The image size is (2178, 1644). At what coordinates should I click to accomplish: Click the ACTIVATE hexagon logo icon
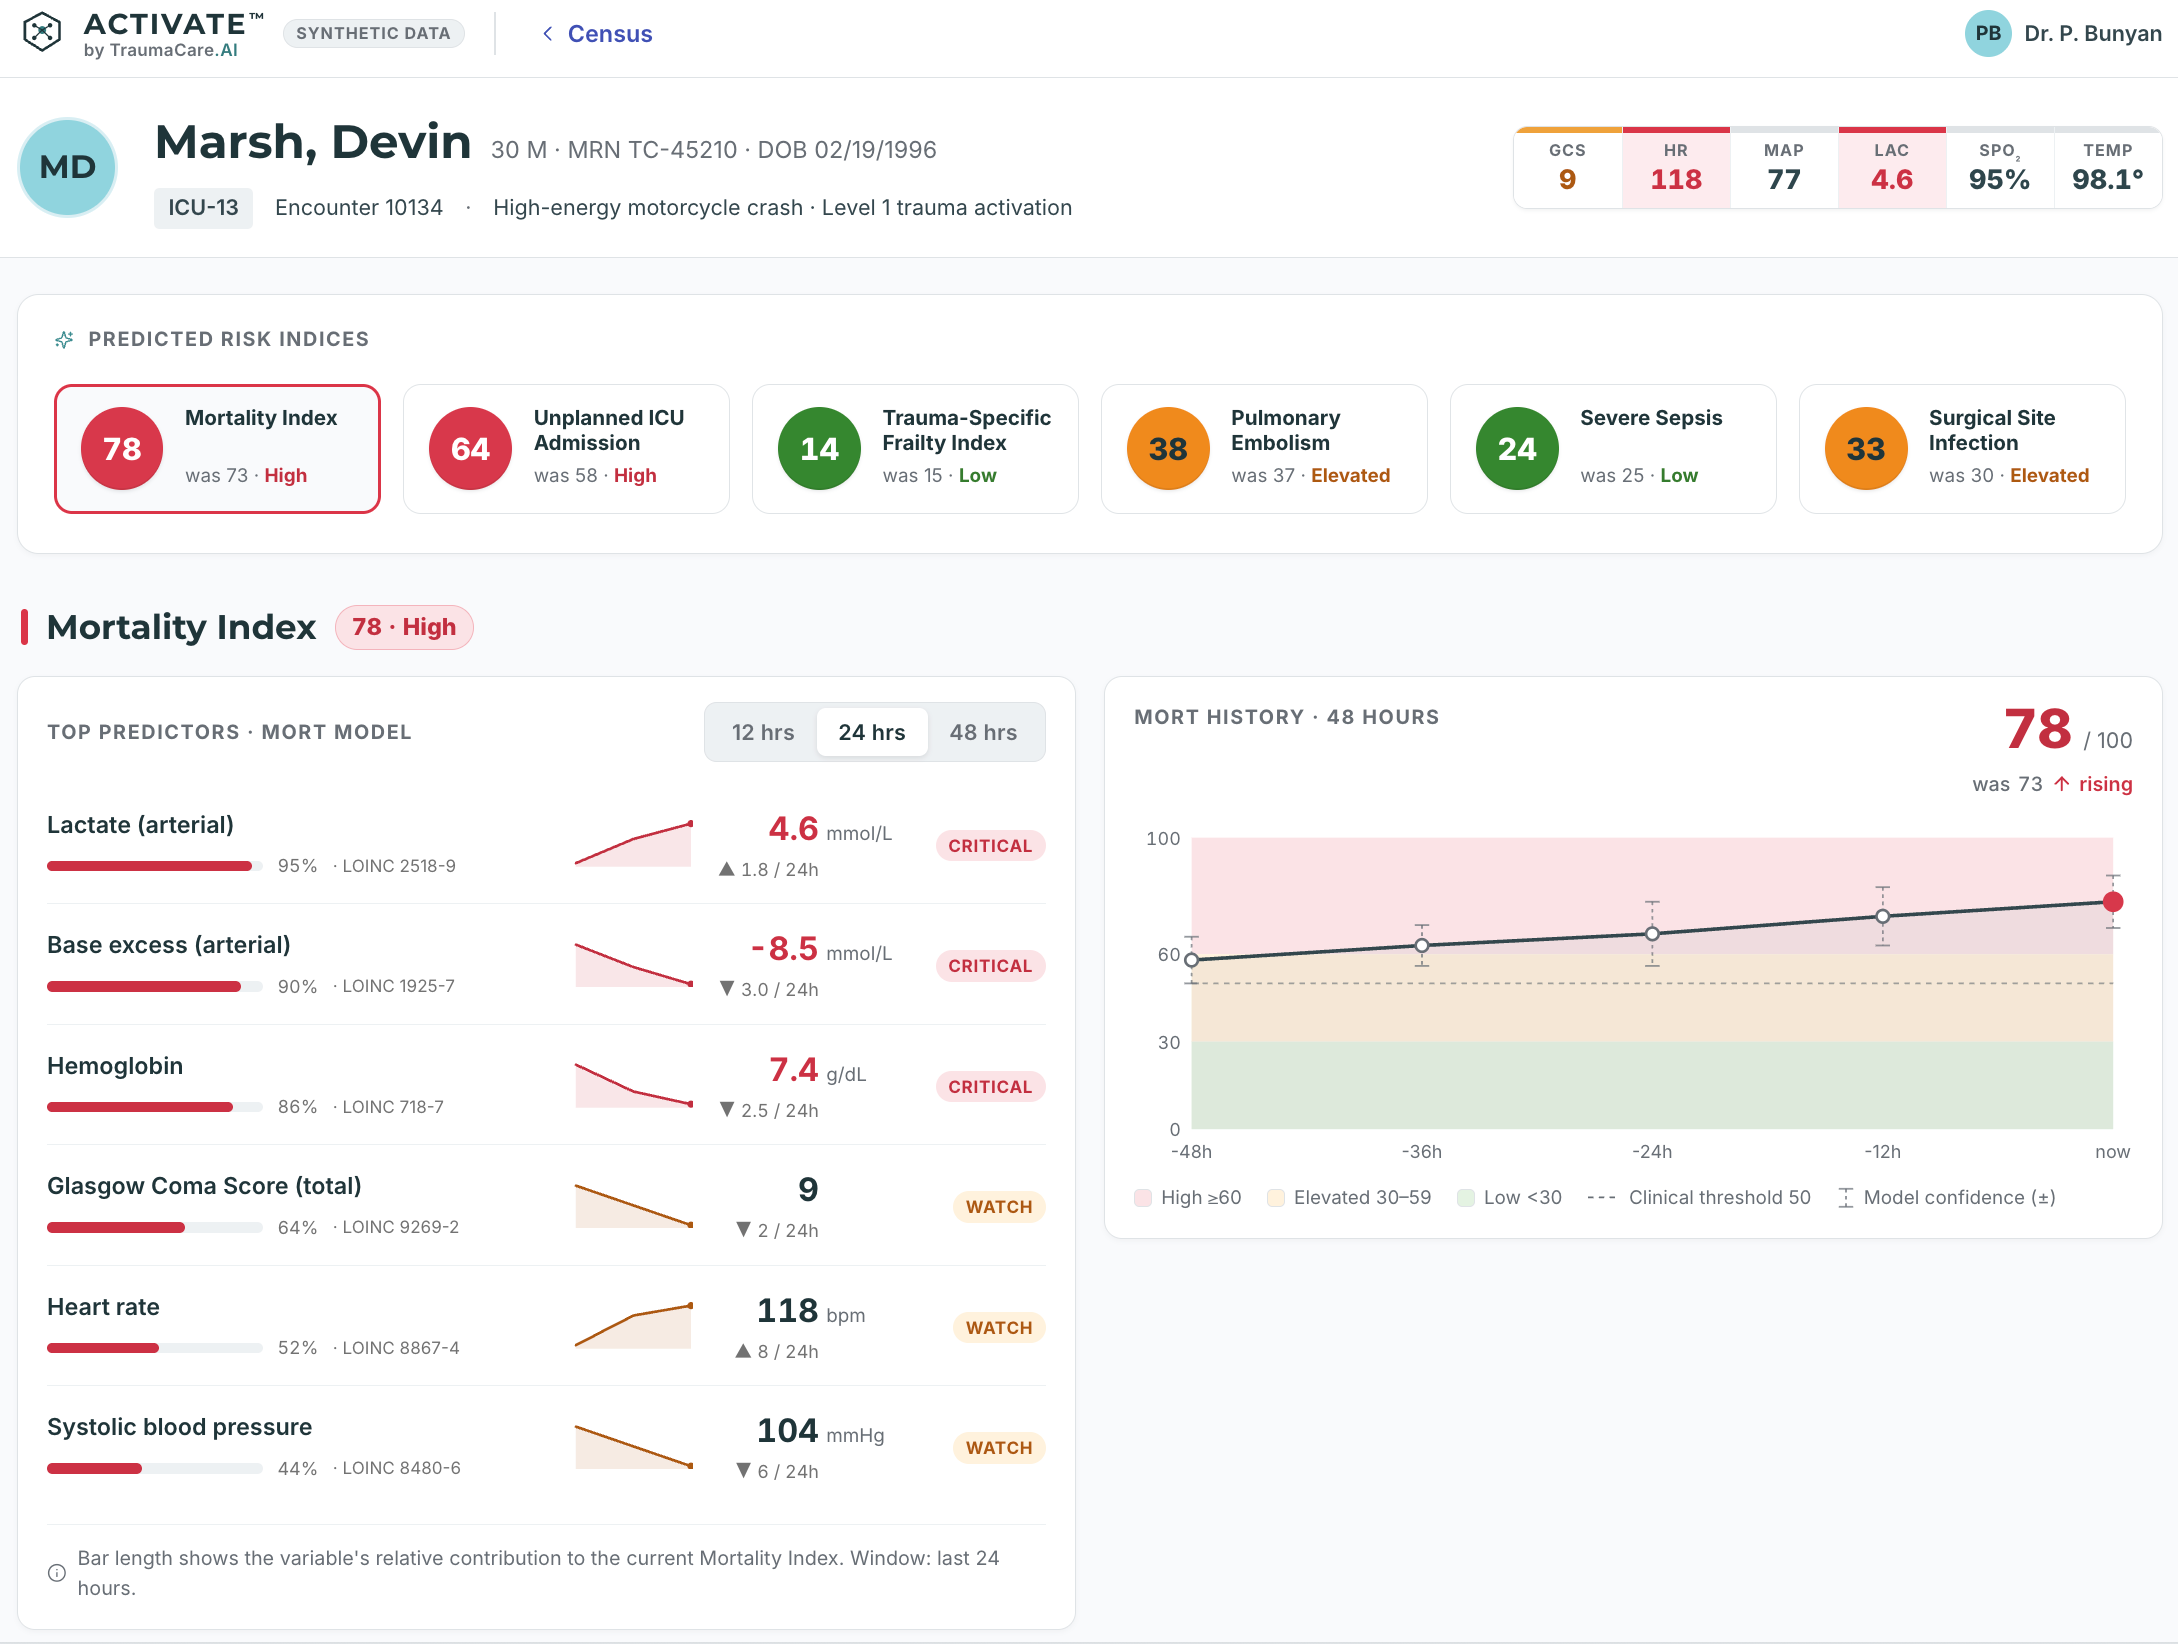pos(42,32)
